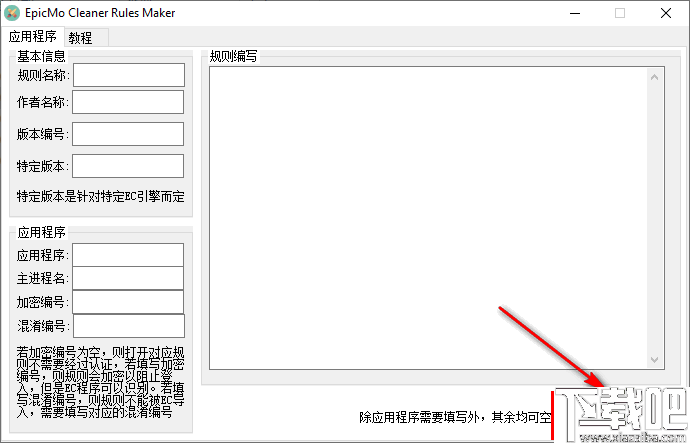
Task: Select the 特定版本 text field
Action: point(128,166)
